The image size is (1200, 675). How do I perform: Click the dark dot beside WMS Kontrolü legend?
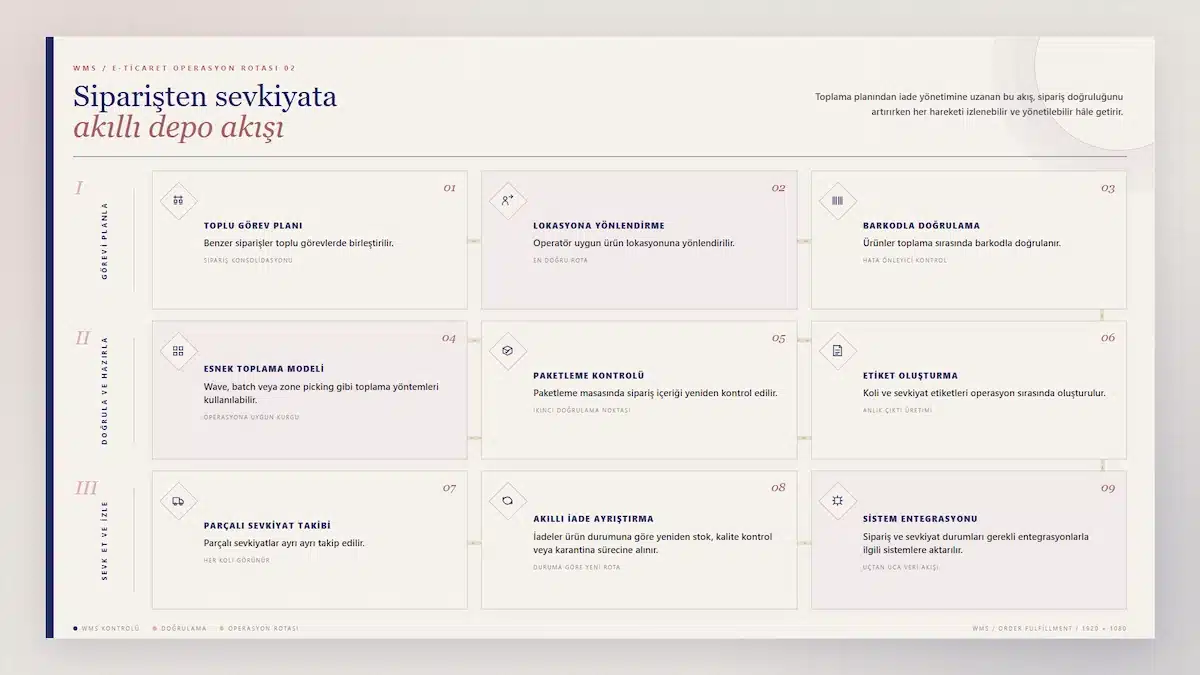75,629
